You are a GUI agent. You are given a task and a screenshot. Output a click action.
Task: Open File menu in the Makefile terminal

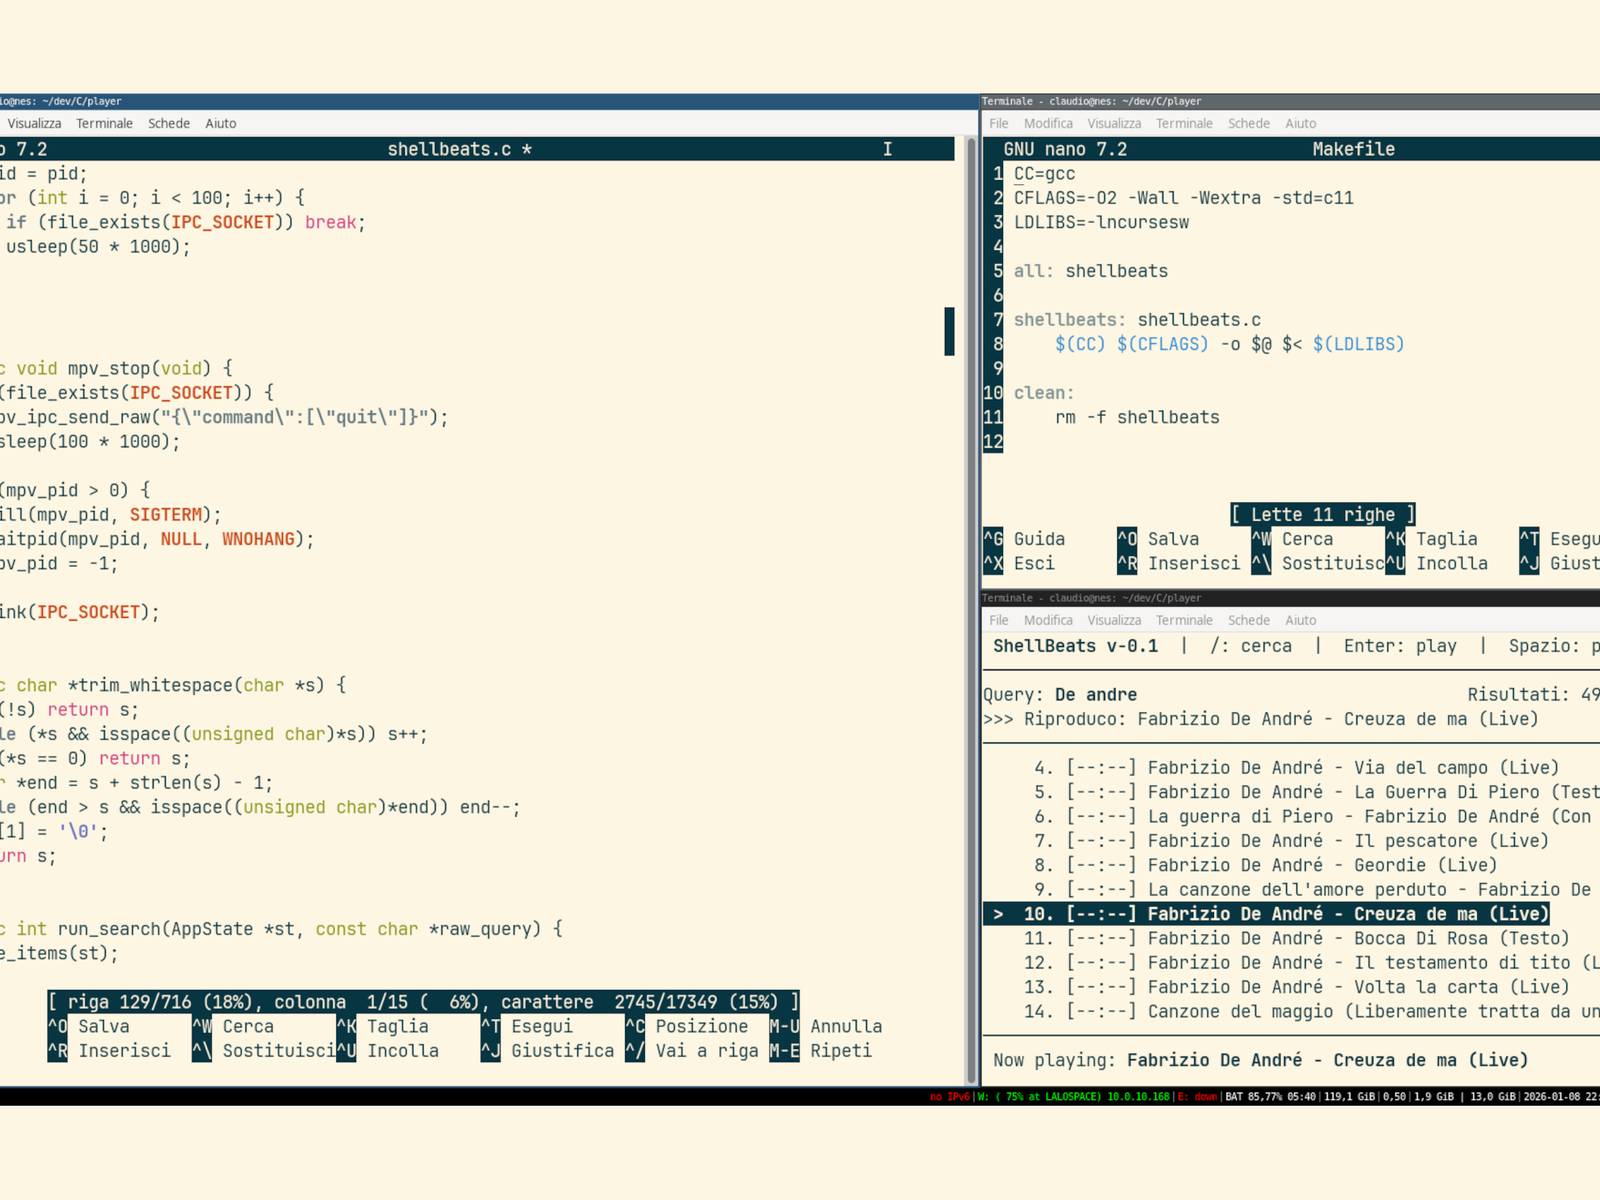pos(998,123)
